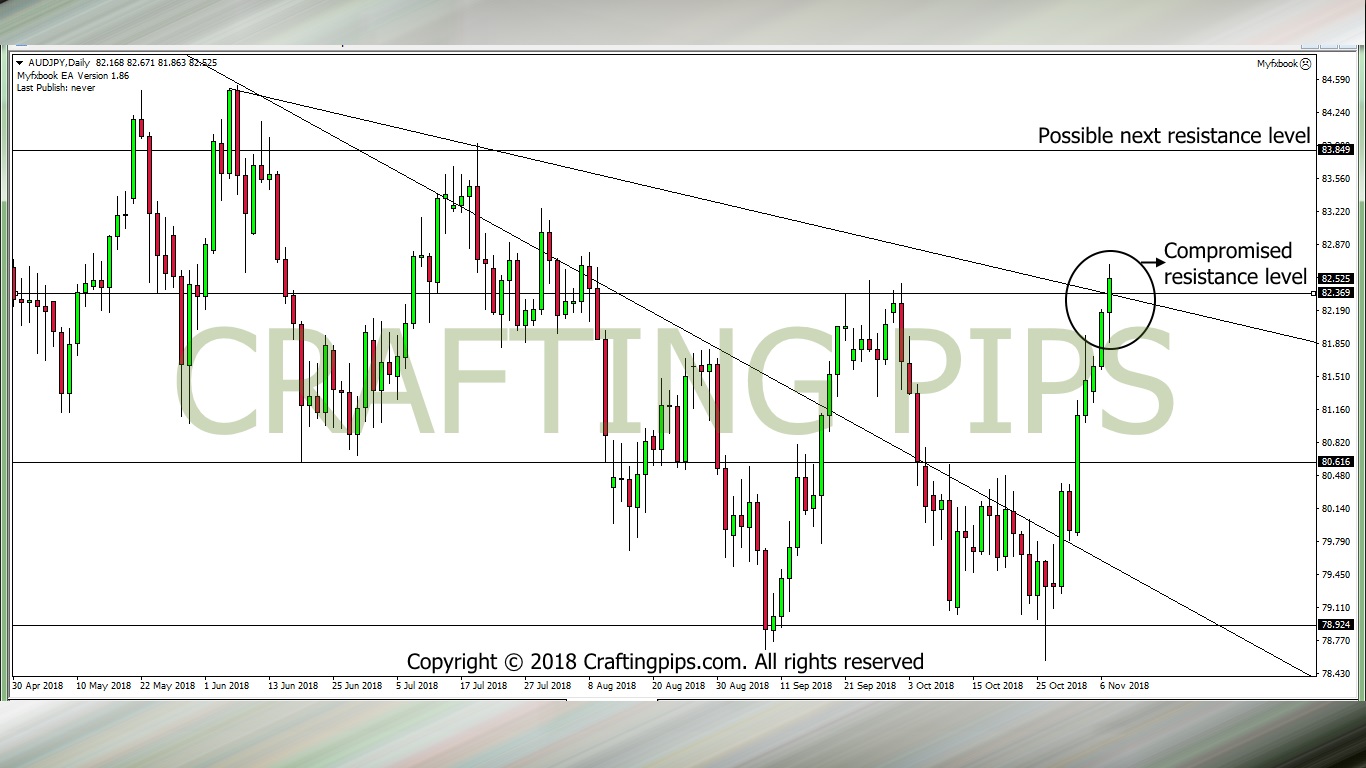1366x768 pixels.
Task: Click the 81.510 price axis label
Action: pos(1336,377)
